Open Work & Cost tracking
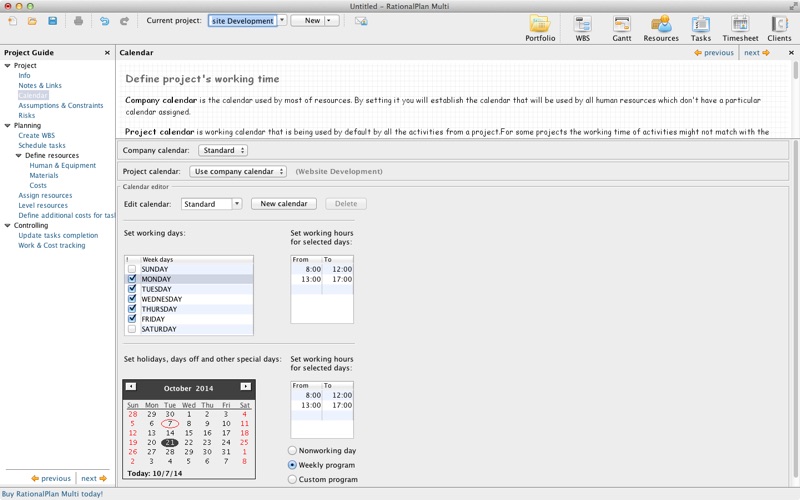This screenshot has height=500, width=800. point(52,245)
